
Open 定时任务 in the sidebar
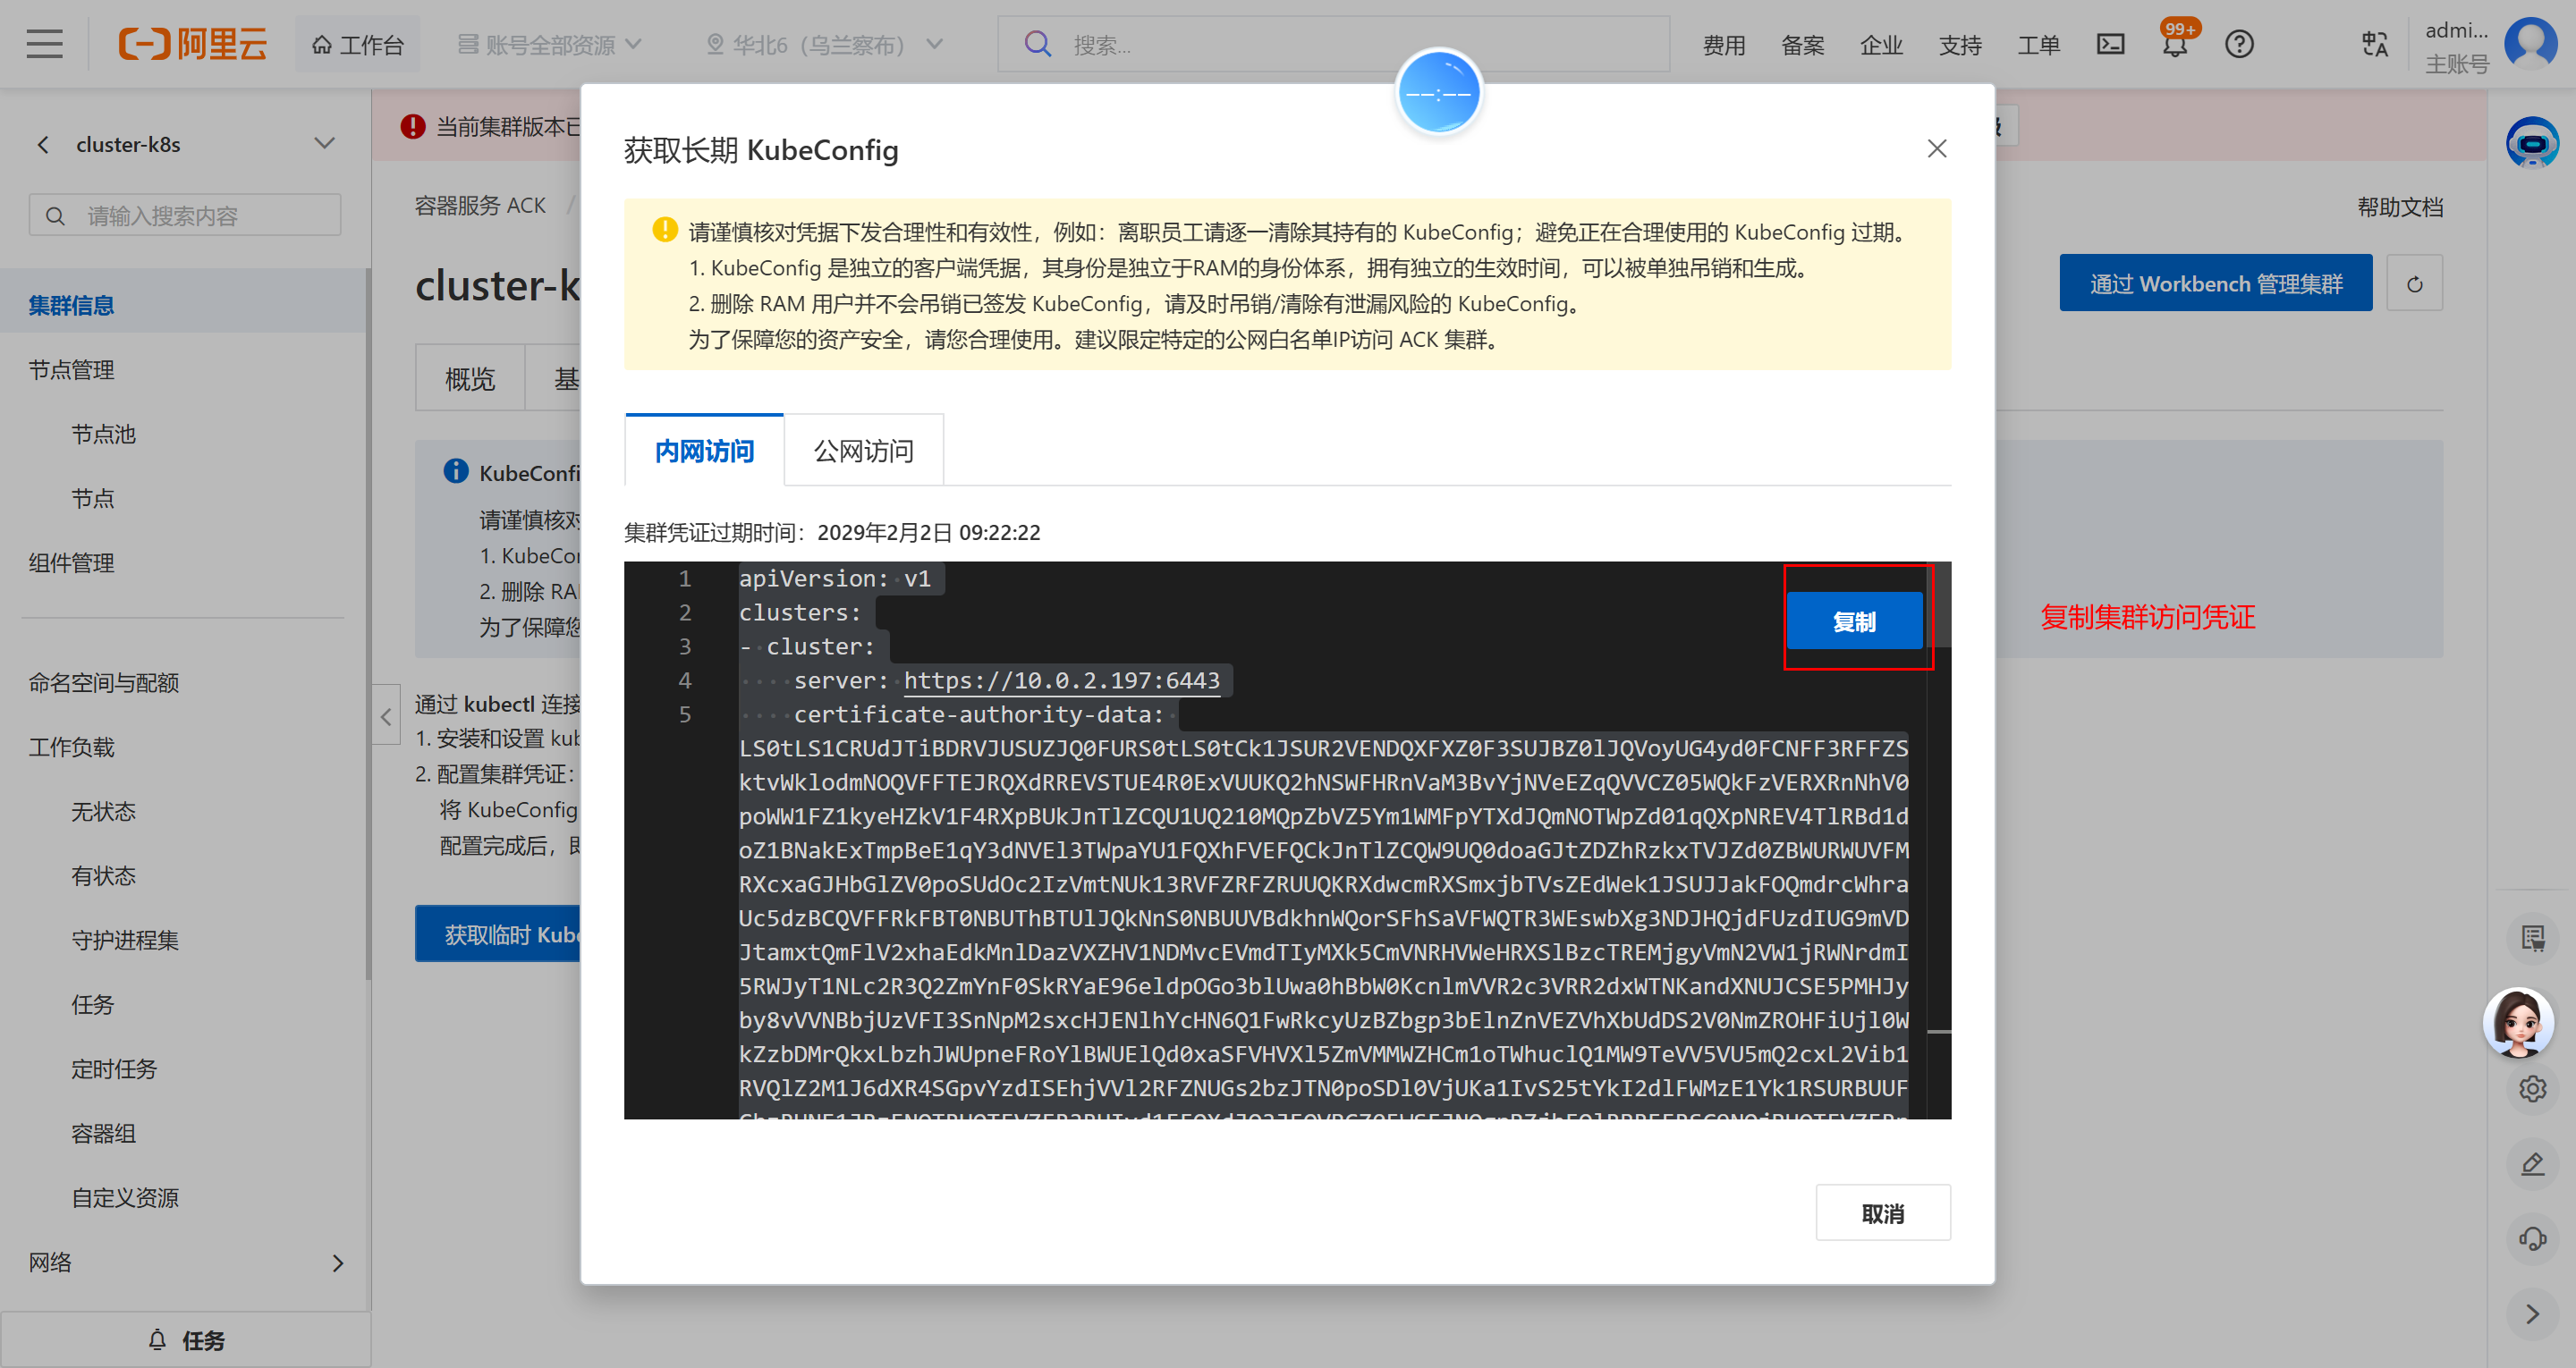(x=114, y=1068)
